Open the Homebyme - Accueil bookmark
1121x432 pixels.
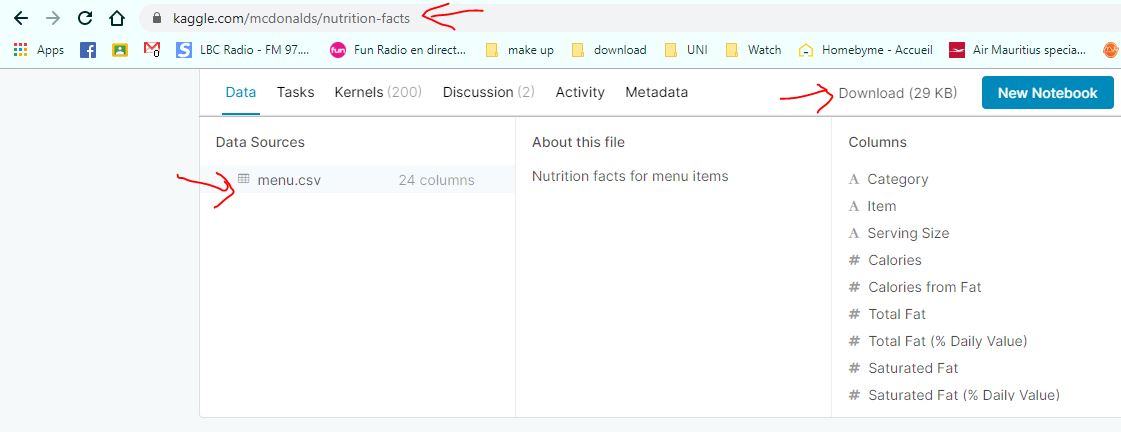(x=866, y=50)
